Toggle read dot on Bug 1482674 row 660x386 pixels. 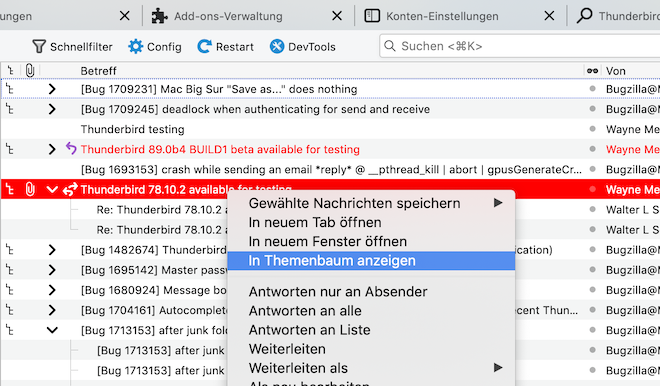point(593,250)
